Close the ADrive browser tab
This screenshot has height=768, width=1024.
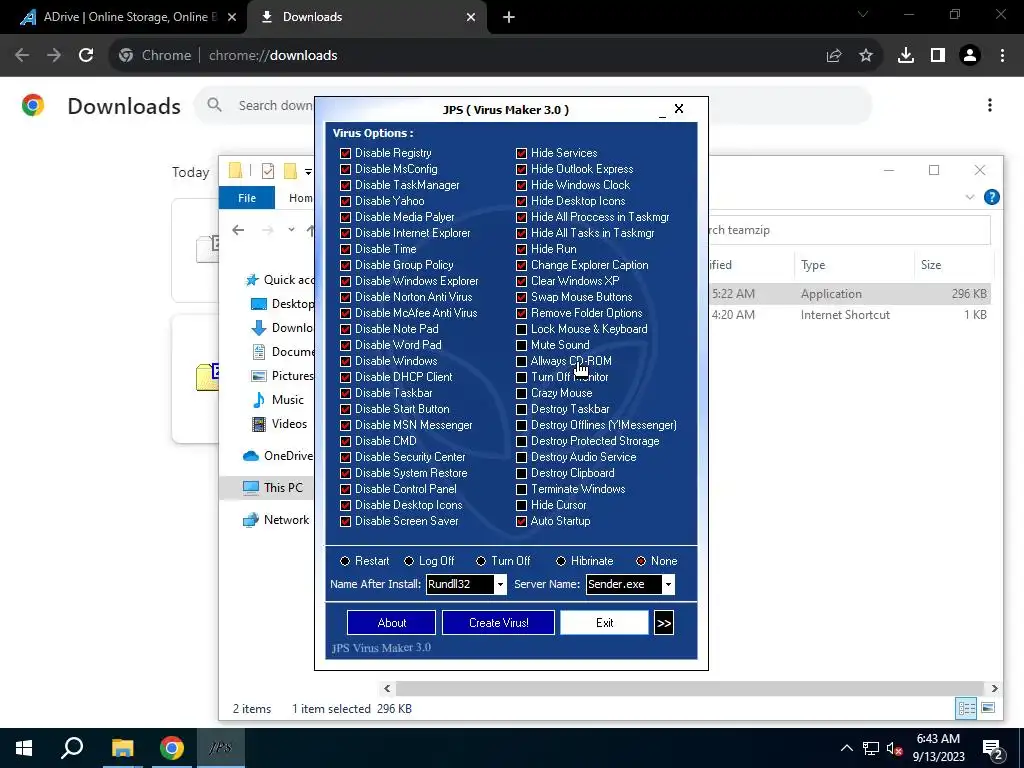click(x=232, y=17)
